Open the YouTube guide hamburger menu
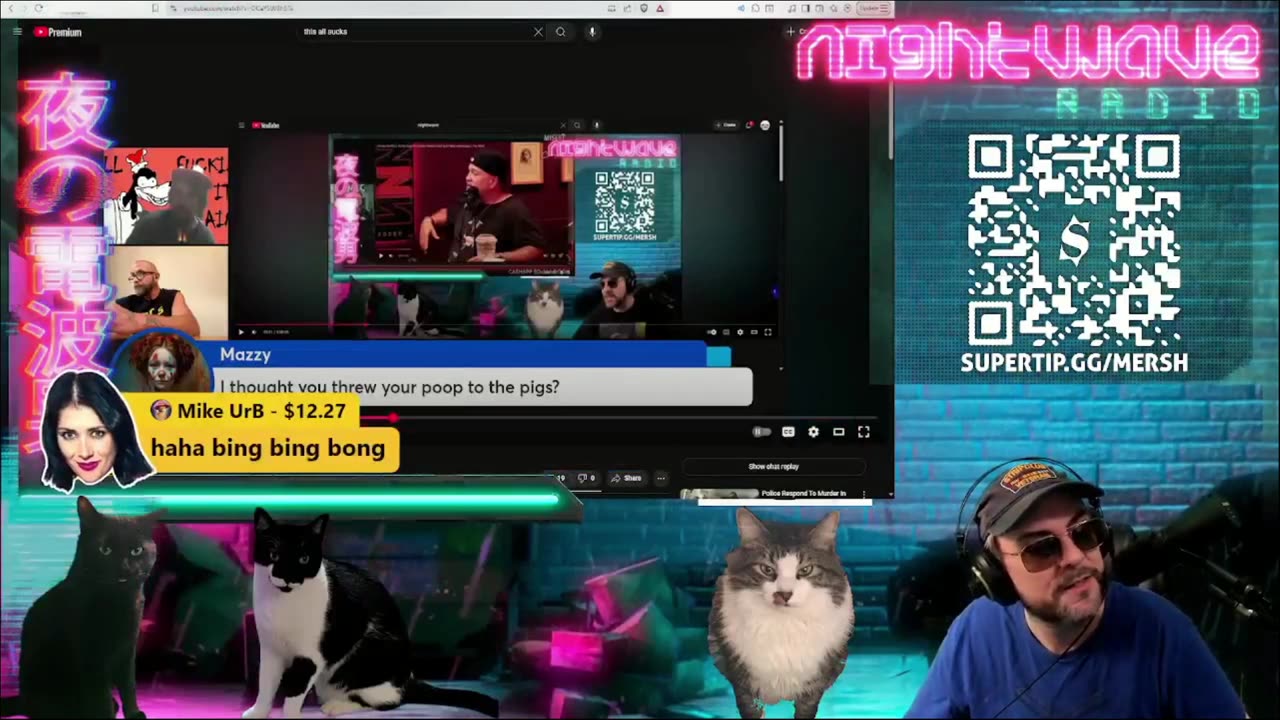This screenshot has width=1280, height=720. coord(17,32)
